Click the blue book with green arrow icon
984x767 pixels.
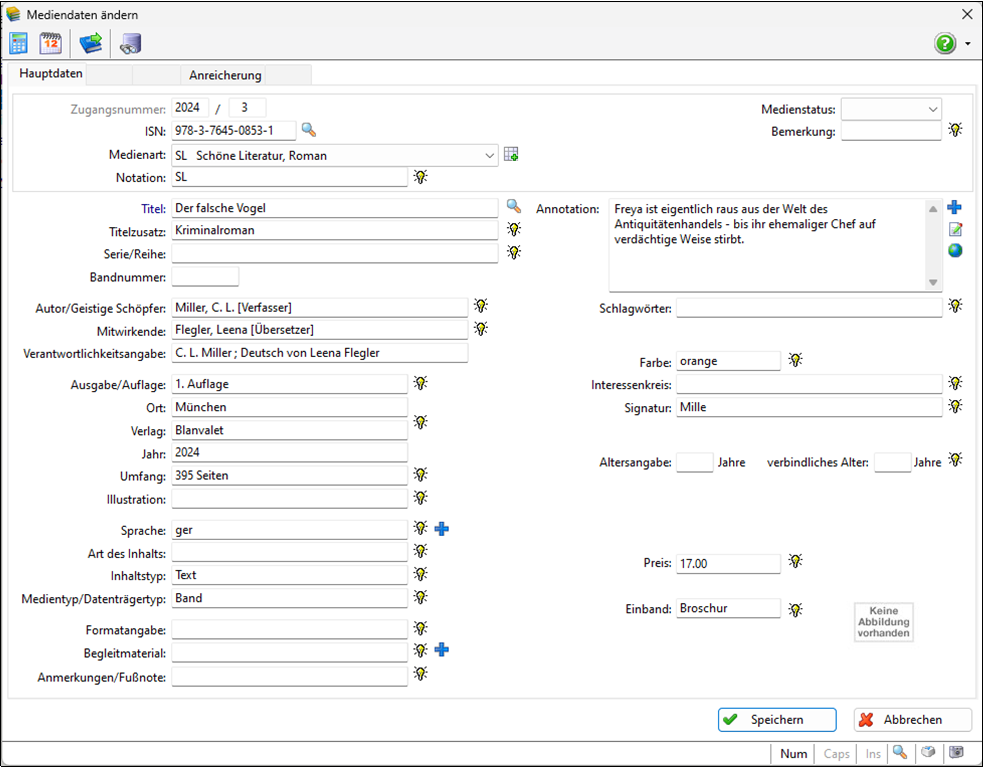pos(91,43)
